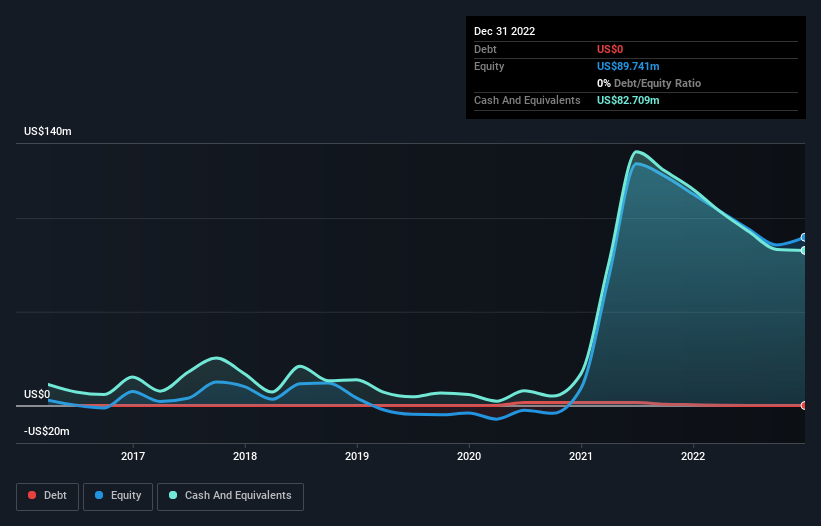Click the 2022 x-axis label

point(693,456)
